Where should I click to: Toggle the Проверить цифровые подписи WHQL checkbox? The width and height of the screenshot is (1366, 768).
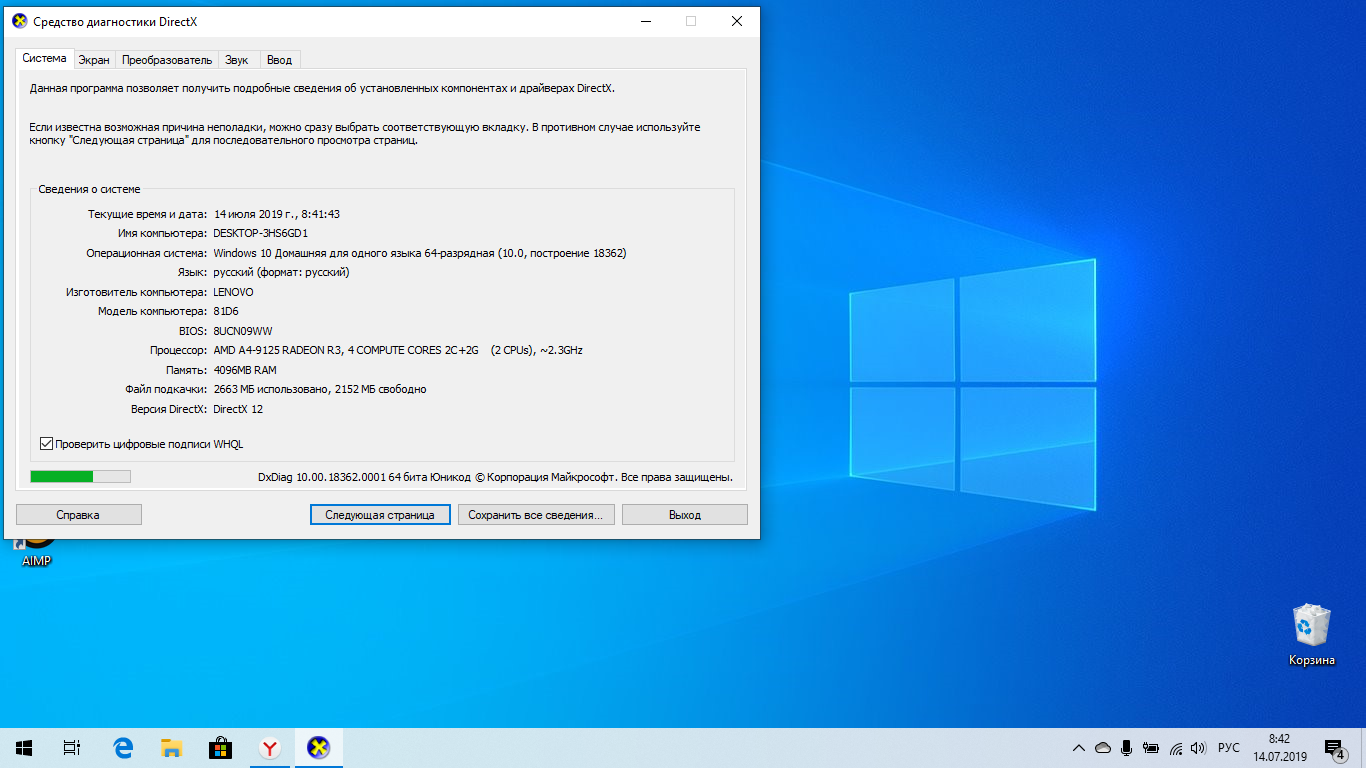click(x=46, y=444)
